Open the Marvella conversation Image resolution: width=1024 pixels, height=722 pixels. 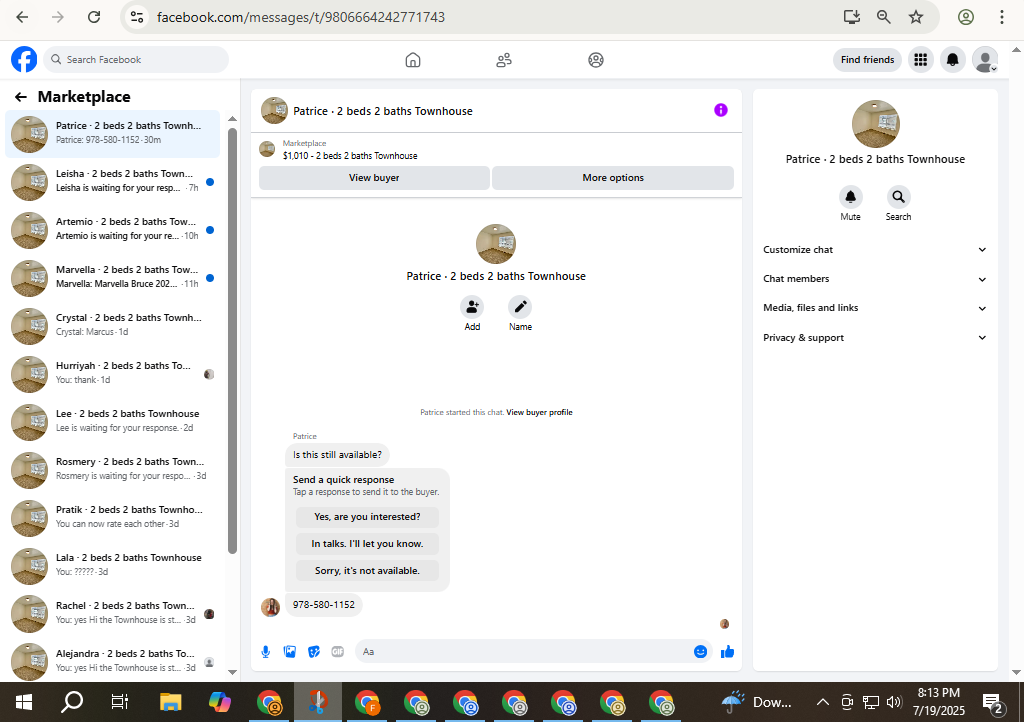[x=112, y=278]
